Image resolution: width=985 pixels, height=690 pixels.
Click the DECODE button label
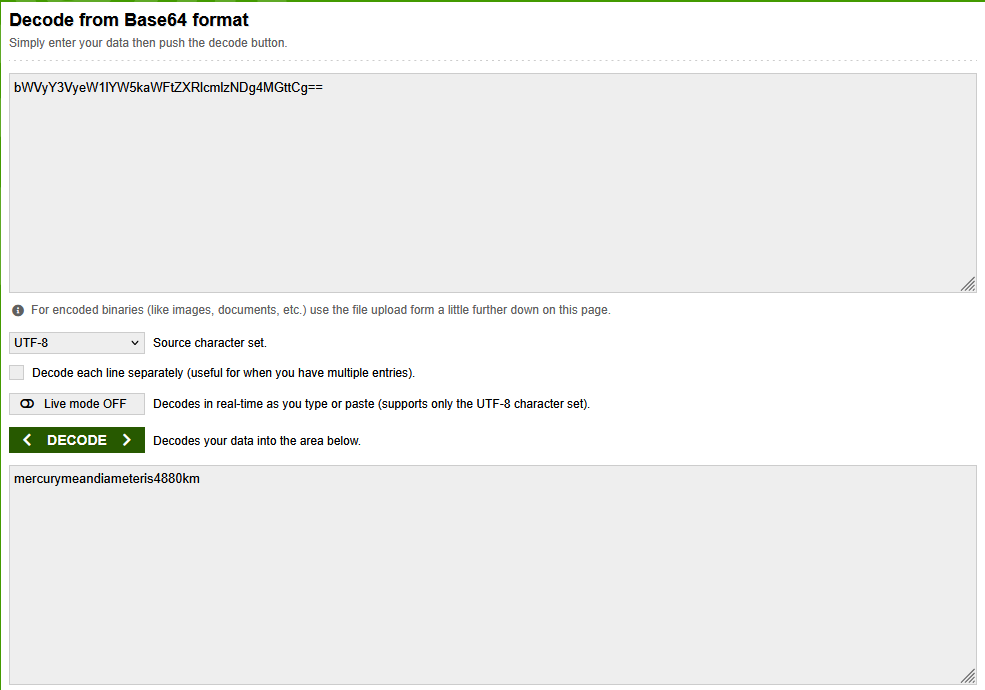(x=77, y=440)
